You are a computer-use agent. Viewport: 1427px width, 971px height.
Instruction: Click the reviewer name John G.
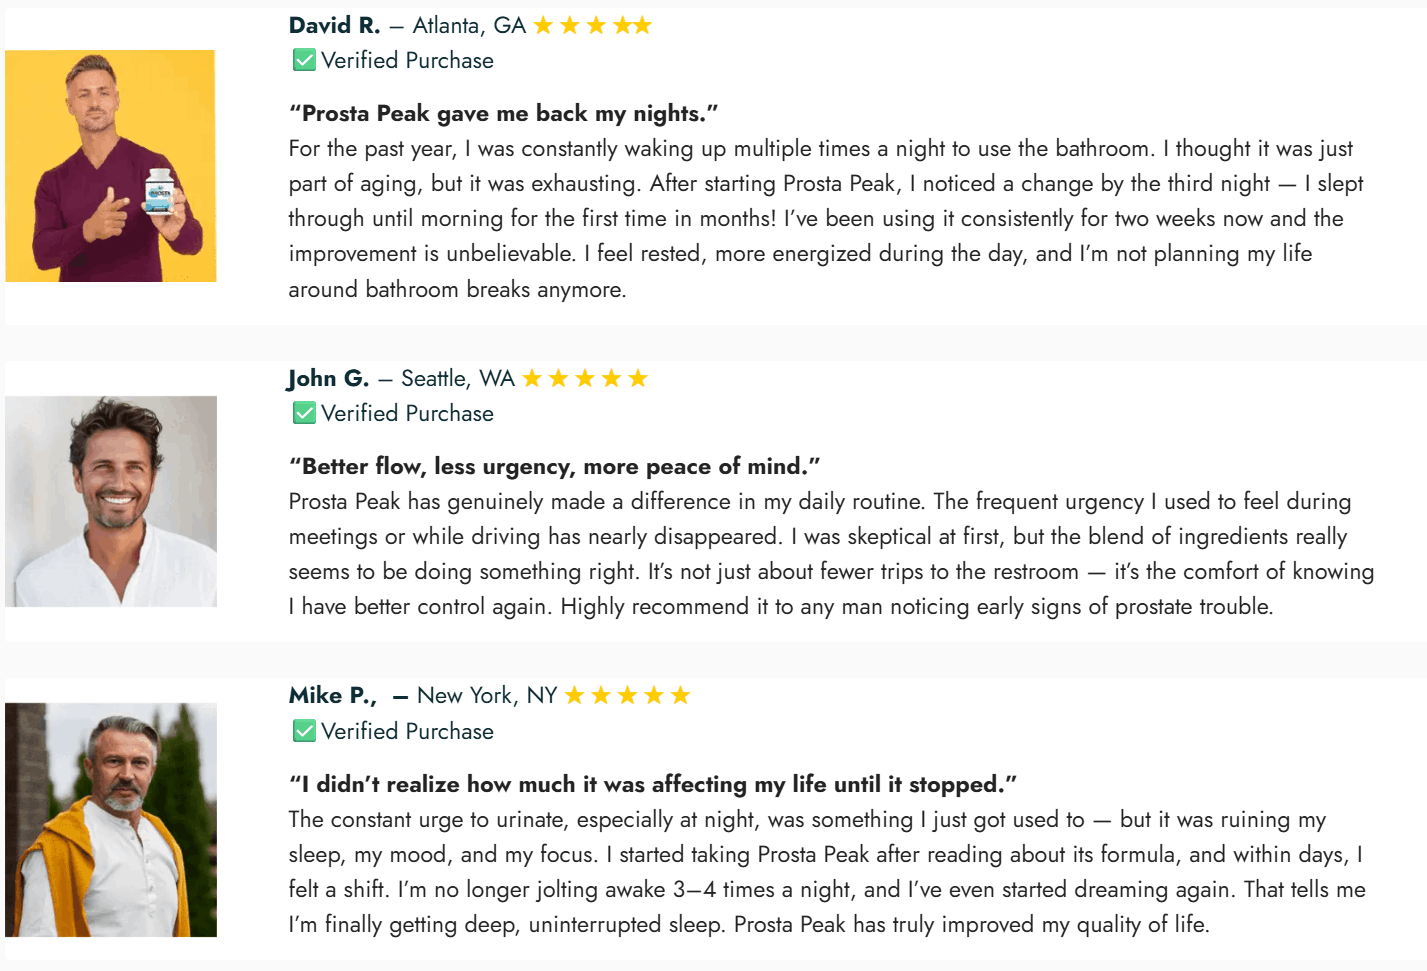(328, 378)
